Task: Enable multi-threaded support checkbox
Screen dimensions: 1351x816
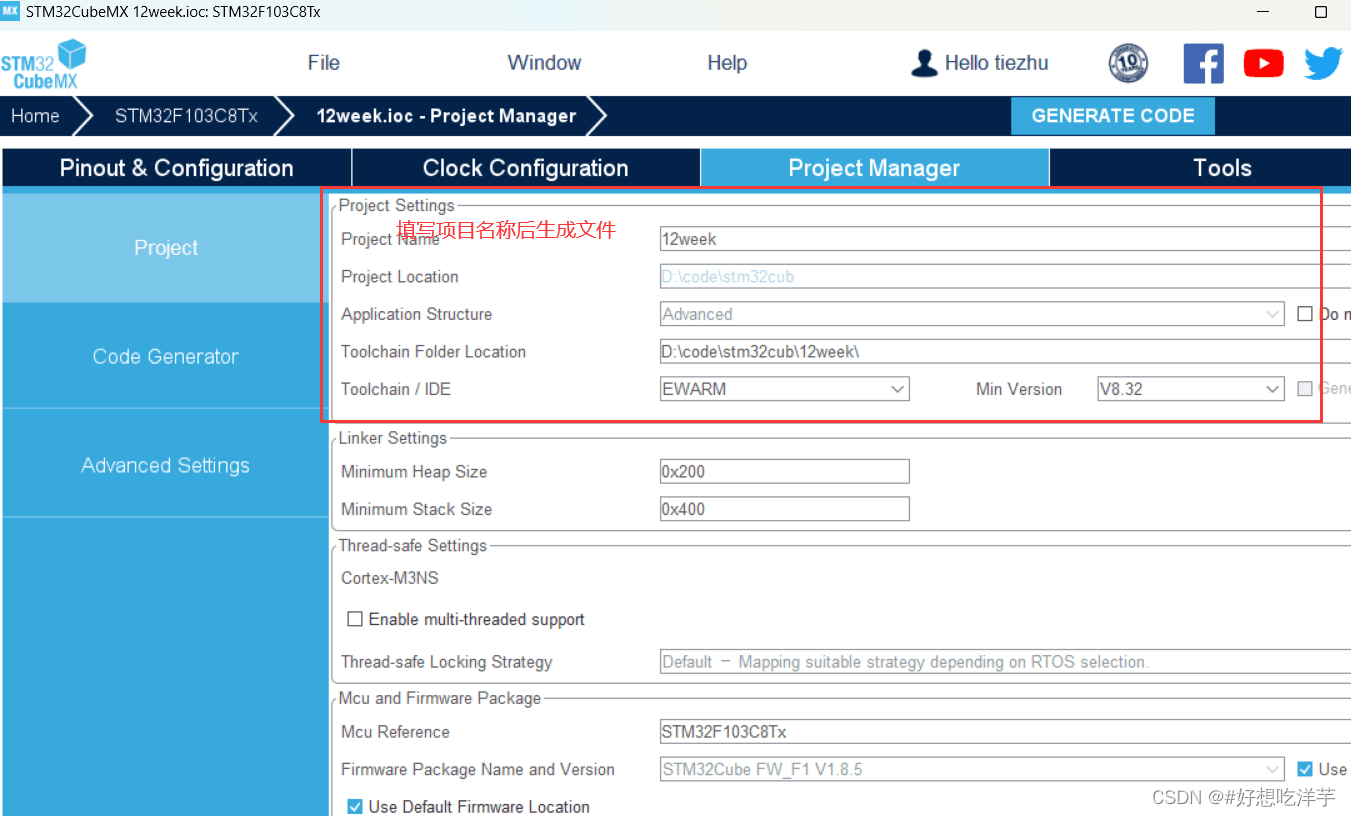Action: coord(354,620)
